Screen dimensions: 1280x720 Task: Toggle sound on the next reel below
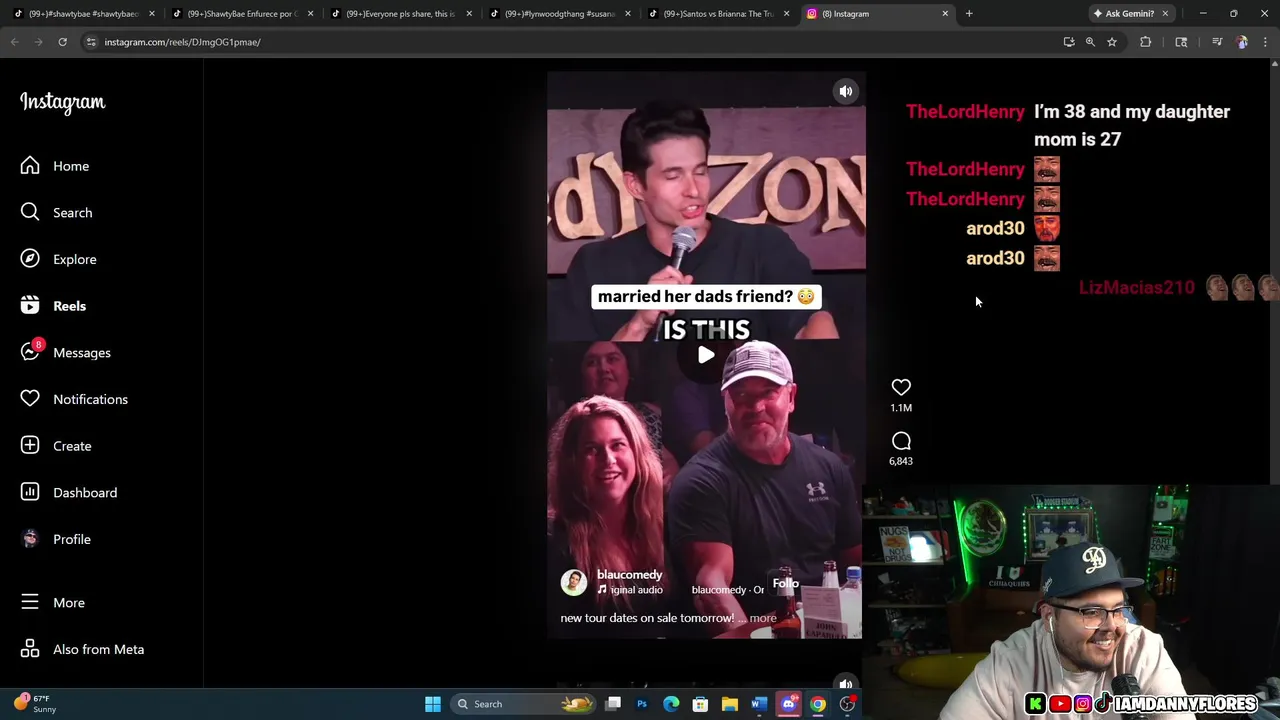pos(846,684)
